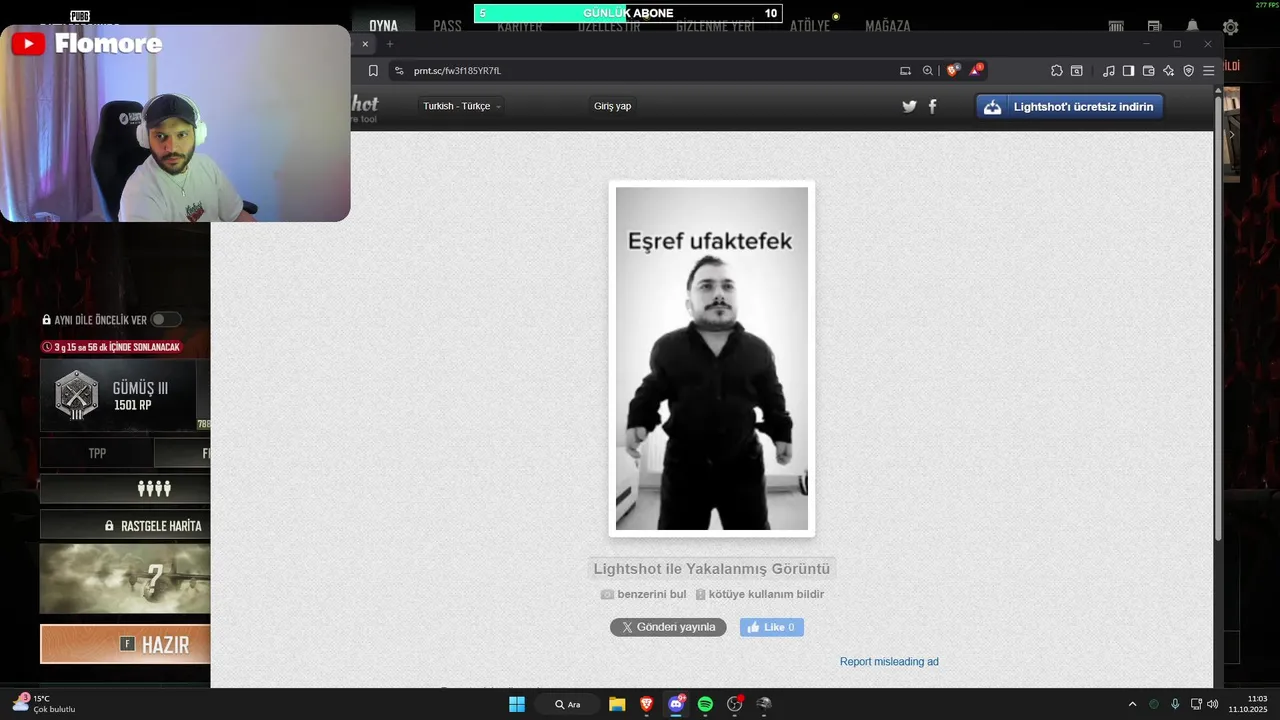
Task: Open the PUBG notifications bell
Action: pos(1193,26)
